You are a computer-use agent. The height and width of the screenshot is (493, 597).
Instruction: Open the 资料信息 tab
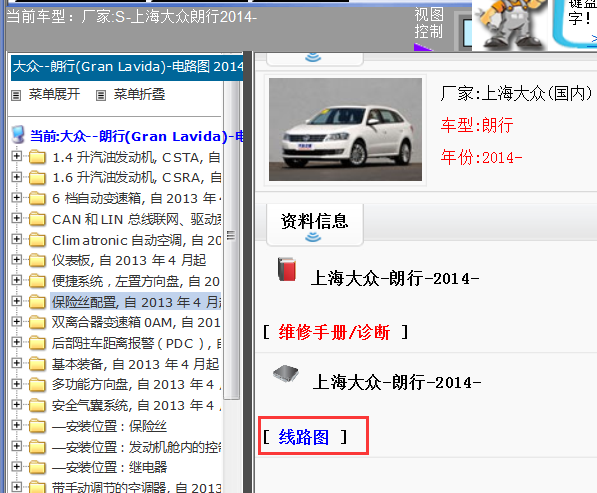coord(314,225)
